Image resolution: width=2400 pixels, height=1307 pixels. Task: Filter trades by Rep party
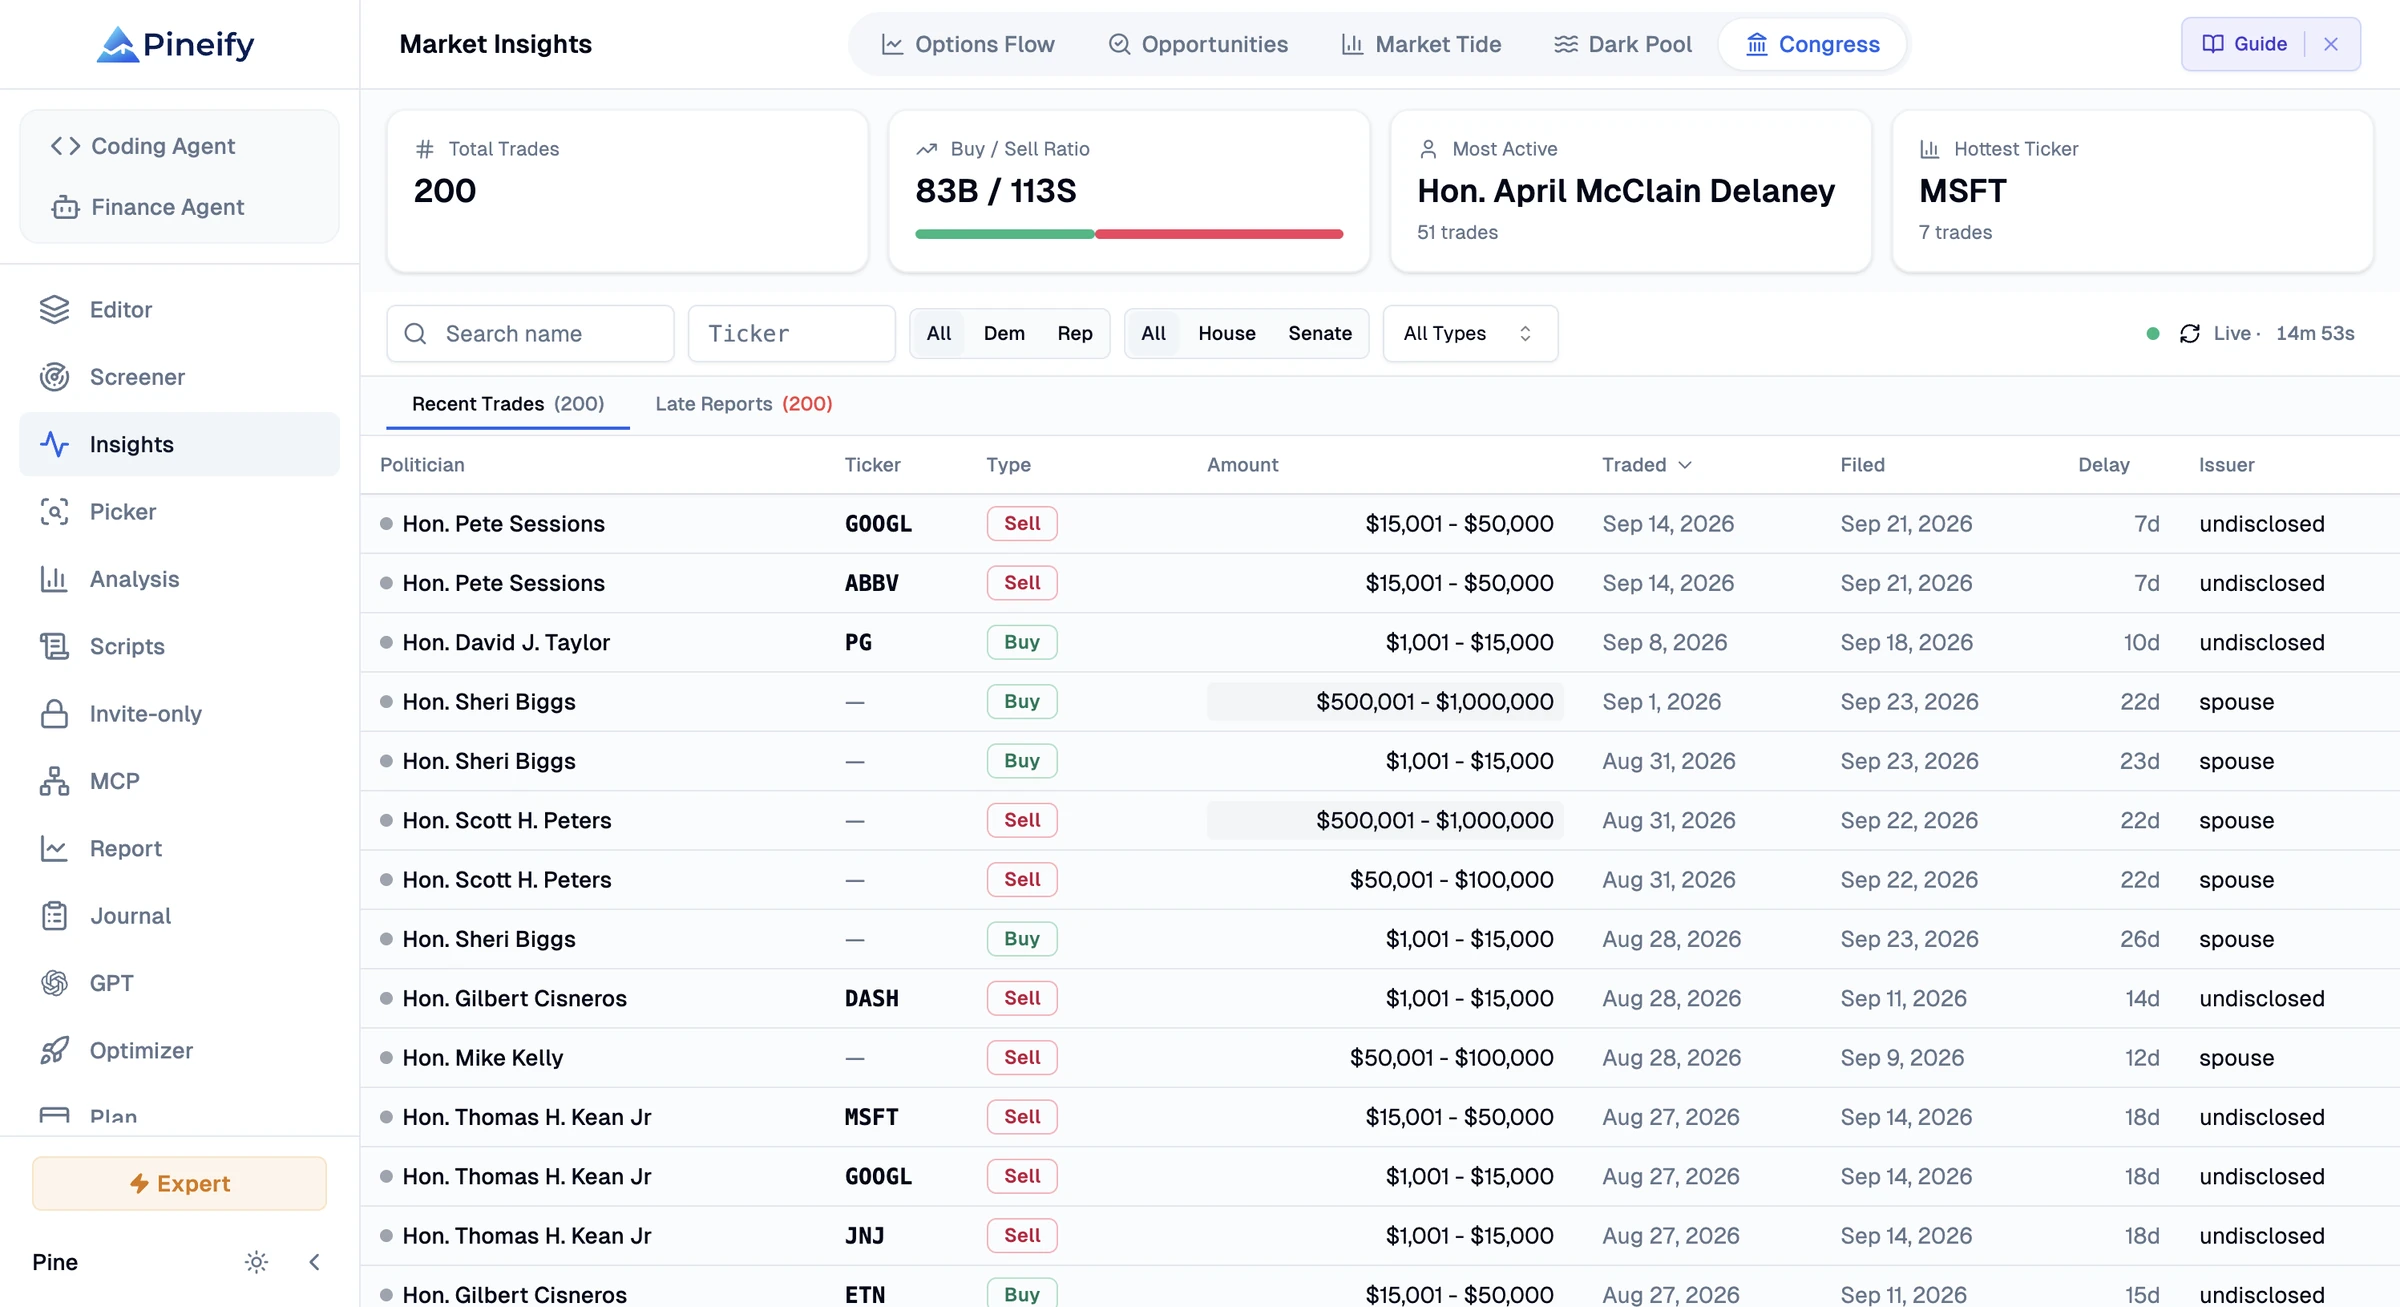(1075, 334)
